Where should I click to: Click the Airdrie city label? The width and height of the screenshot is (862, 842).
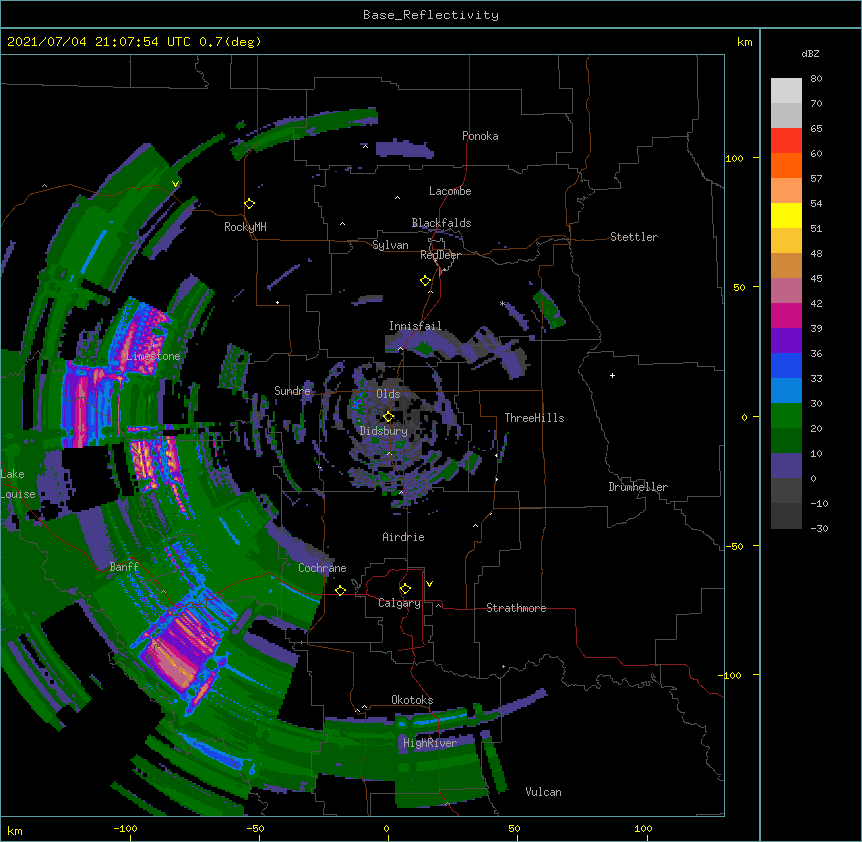(x=404, y=537)
